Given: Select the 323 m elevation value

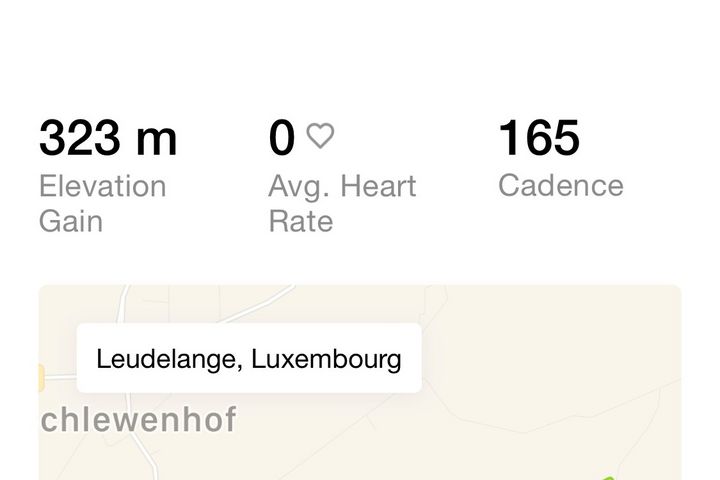Looking at the screenshot, I should (108, 138).
